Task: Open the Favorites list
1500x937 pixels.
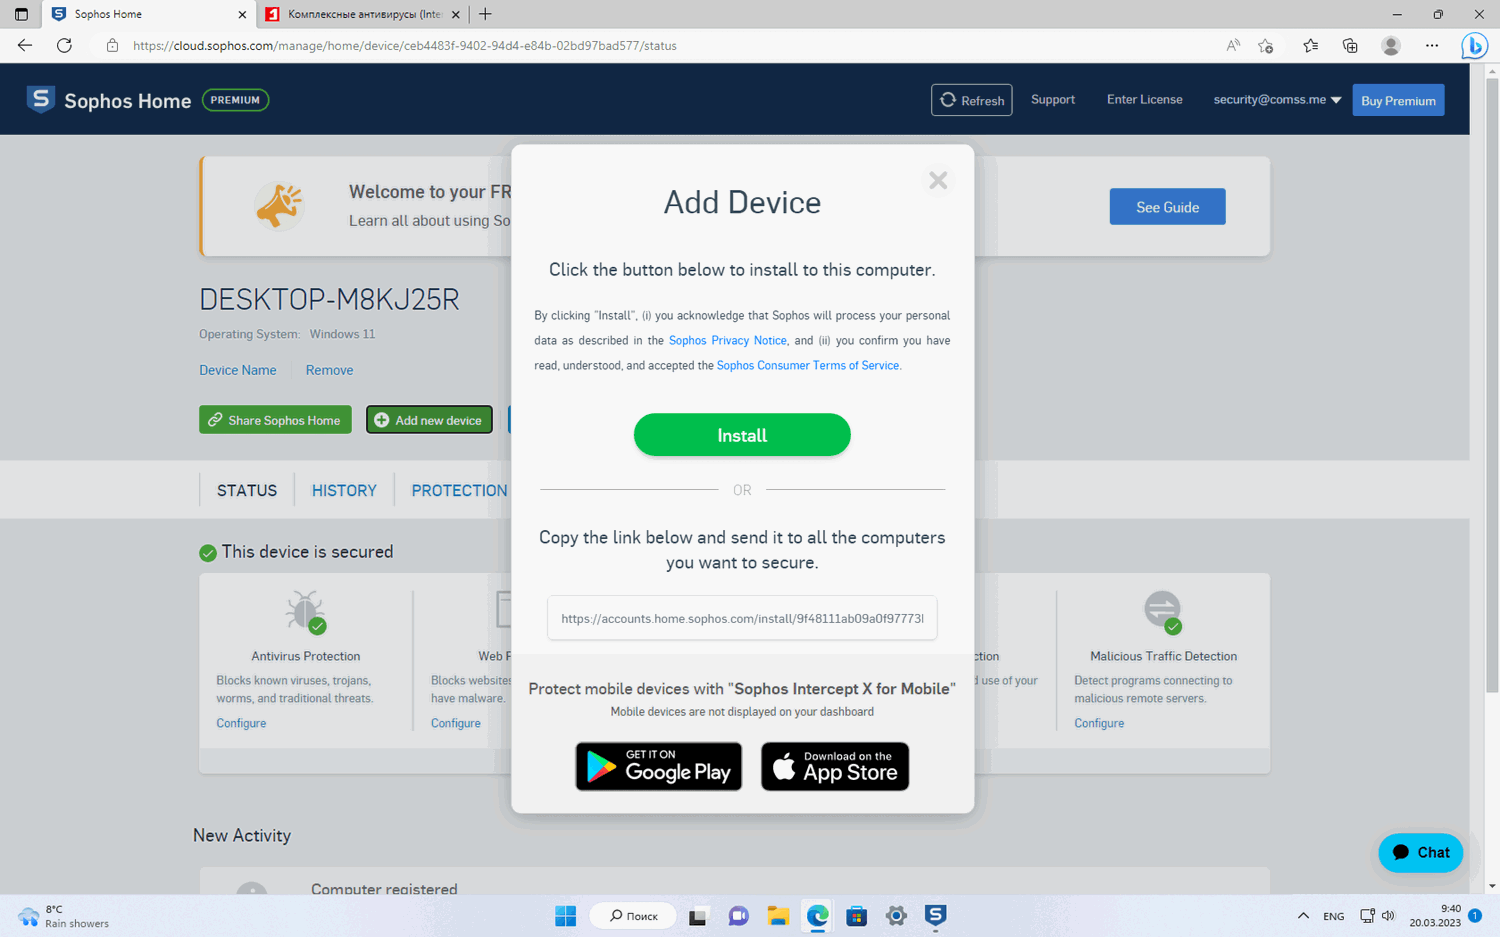Action: pyautogui.click(x=1310, y=45)
